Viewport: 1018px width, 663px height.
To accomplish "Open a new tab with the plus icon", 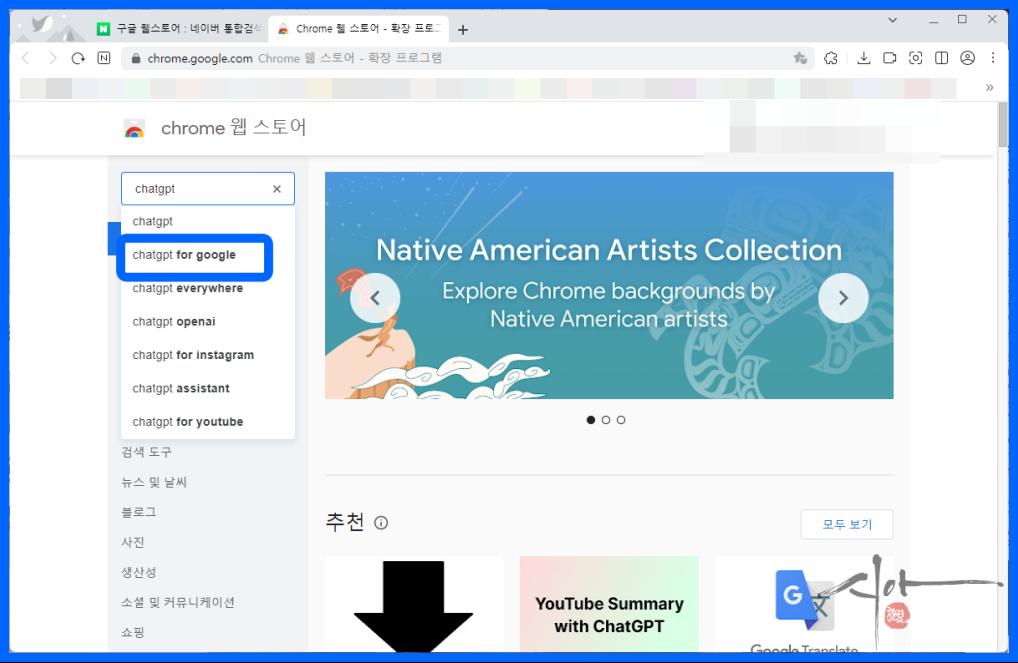I will pos(463,29).
